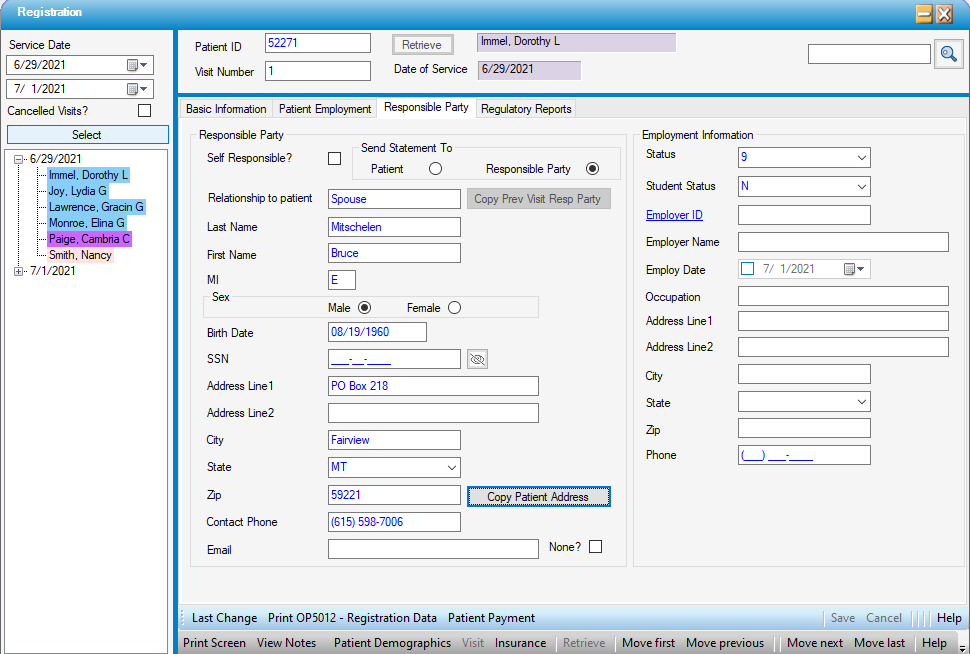The image size is (970, 654).
Task: Follow the Employer ID link
Action: pyautogui.click(x=674, y=215)
